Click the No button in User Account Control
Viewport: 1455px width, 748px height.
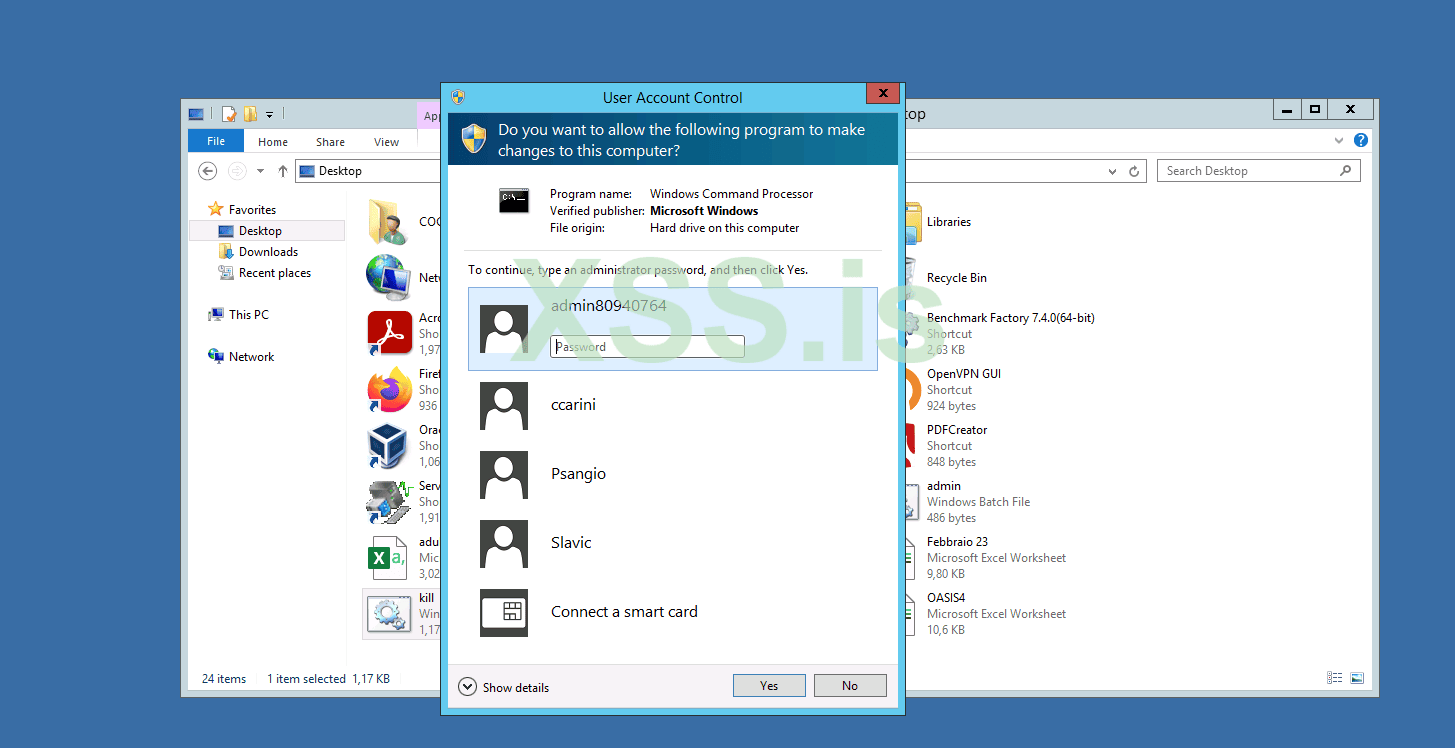tap(850, 685)
